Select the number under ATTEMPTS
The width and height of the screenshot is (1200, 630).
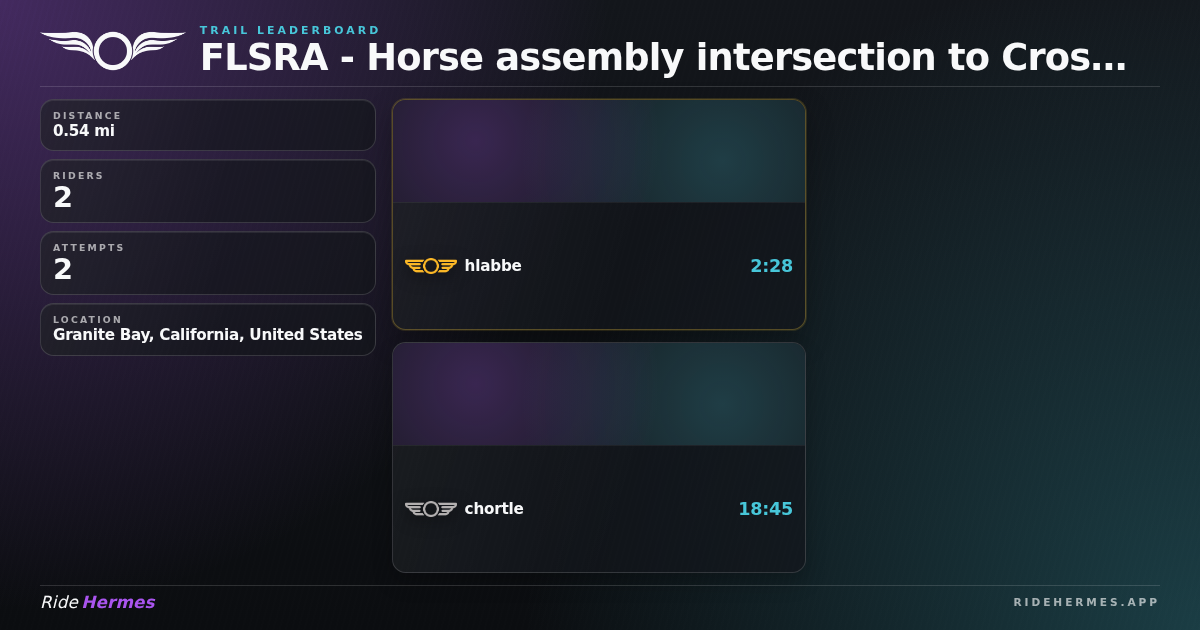[63, 270]
